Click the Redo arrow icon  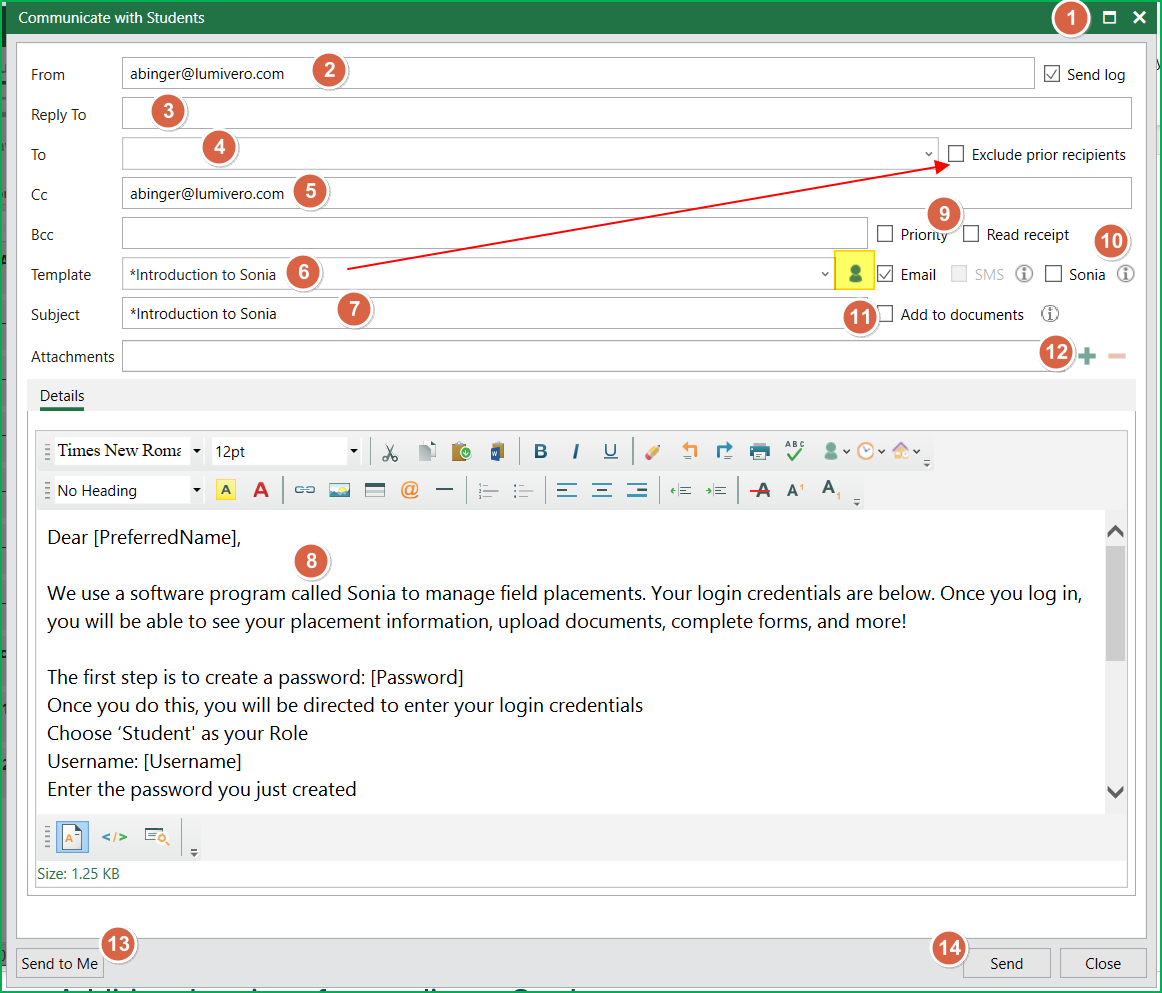[x=724, y=451]
